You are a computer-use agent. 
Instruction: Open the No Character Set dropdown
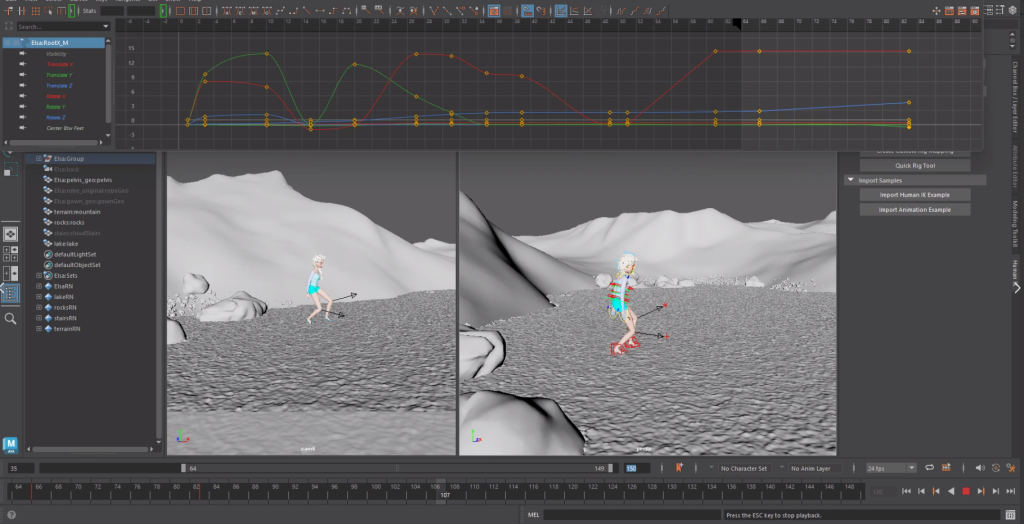[745, 468]
